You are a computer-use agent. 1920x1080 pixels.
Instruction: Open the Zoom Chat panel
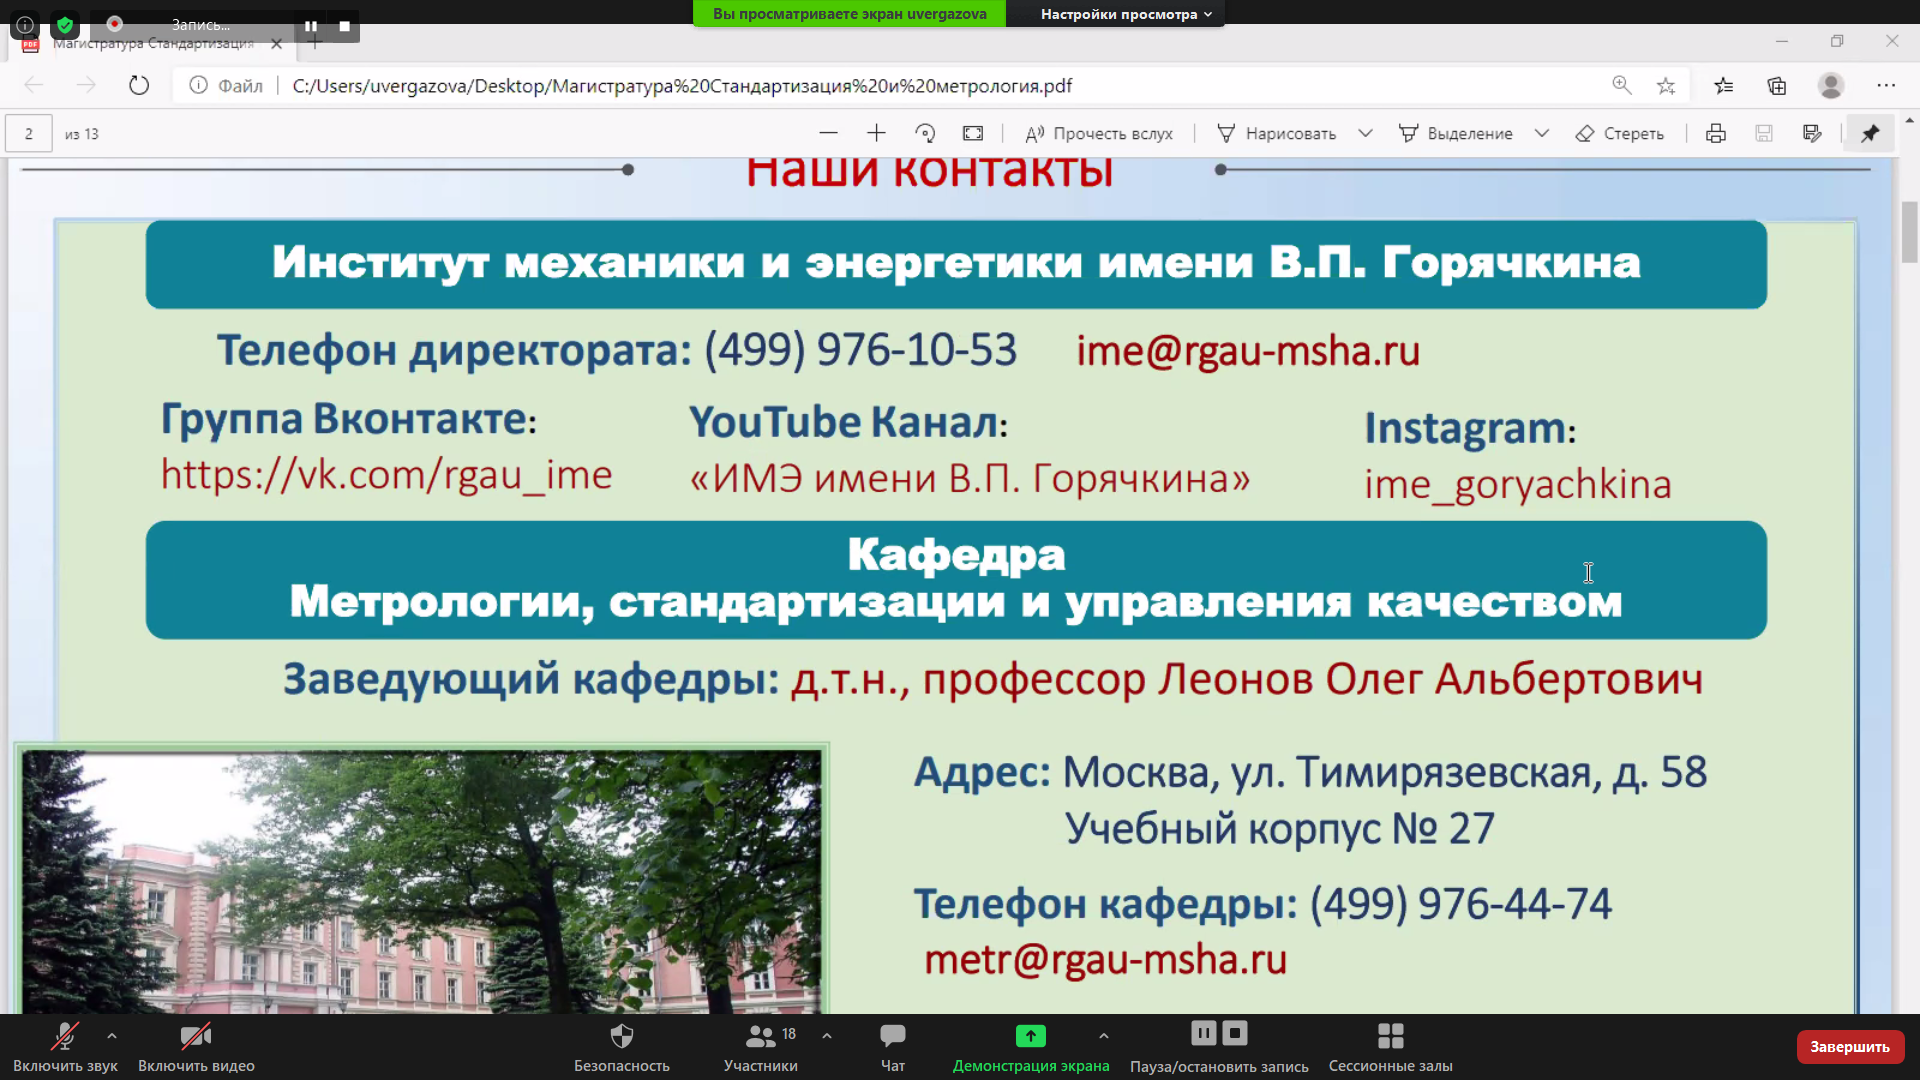pos(892,1046)
